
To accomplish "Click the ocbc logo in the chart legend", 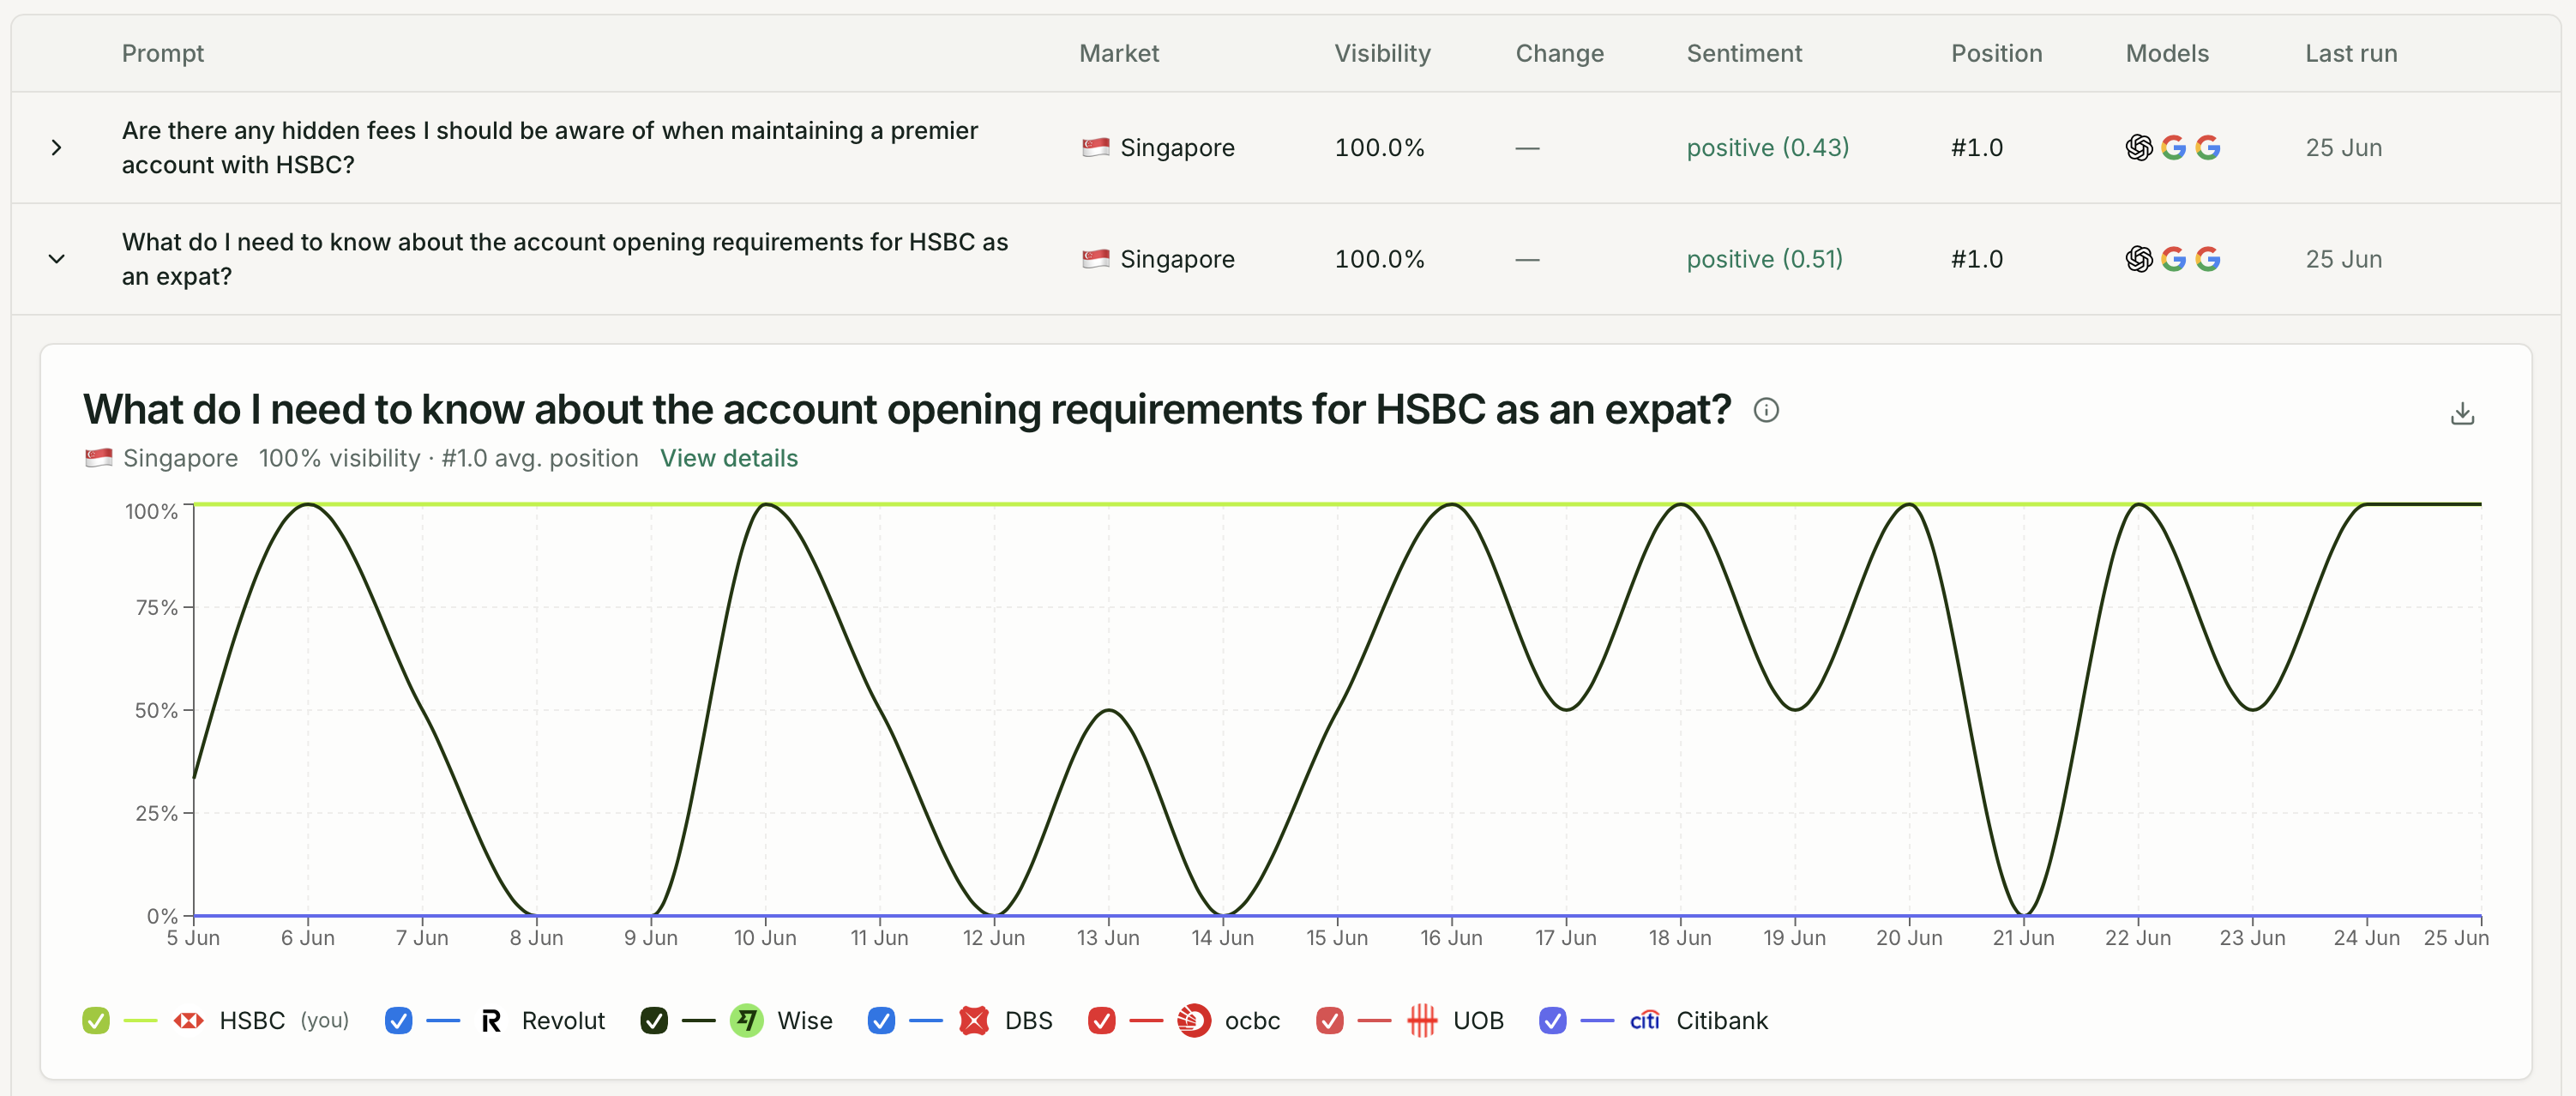I will coord(1193,1020).
